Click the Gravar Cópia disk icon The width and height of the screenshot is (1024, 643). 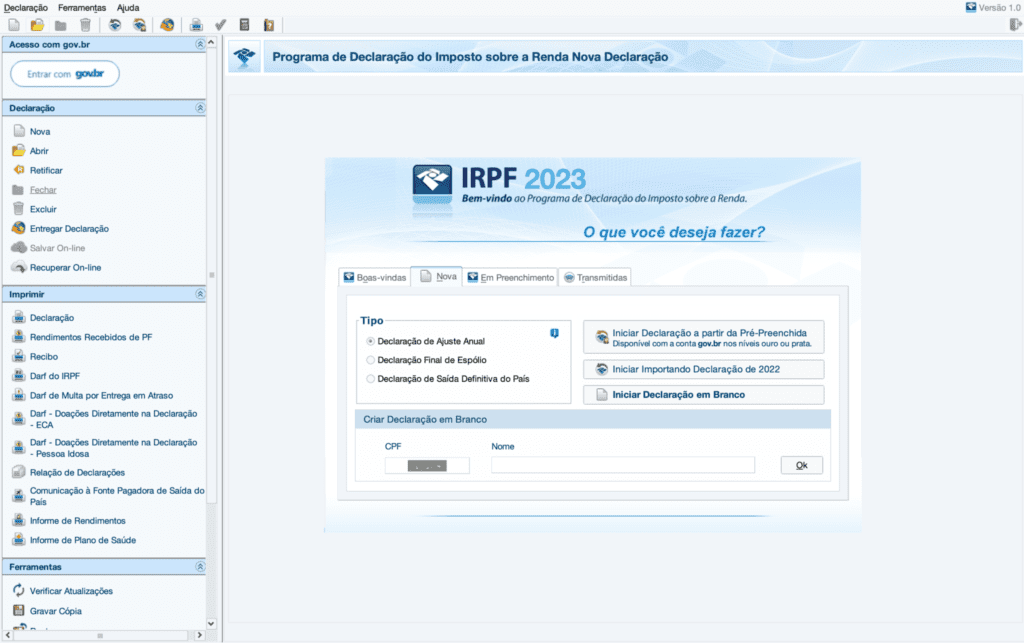pos(19,611)
